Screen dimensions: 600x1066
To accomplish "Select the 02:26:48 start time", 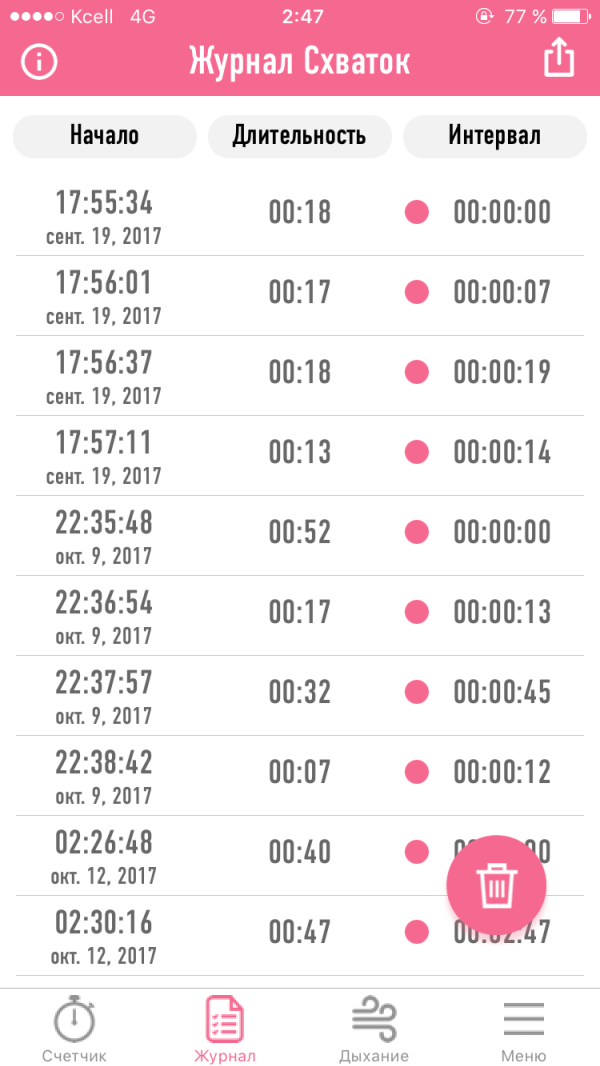I will tap(104, 843).
